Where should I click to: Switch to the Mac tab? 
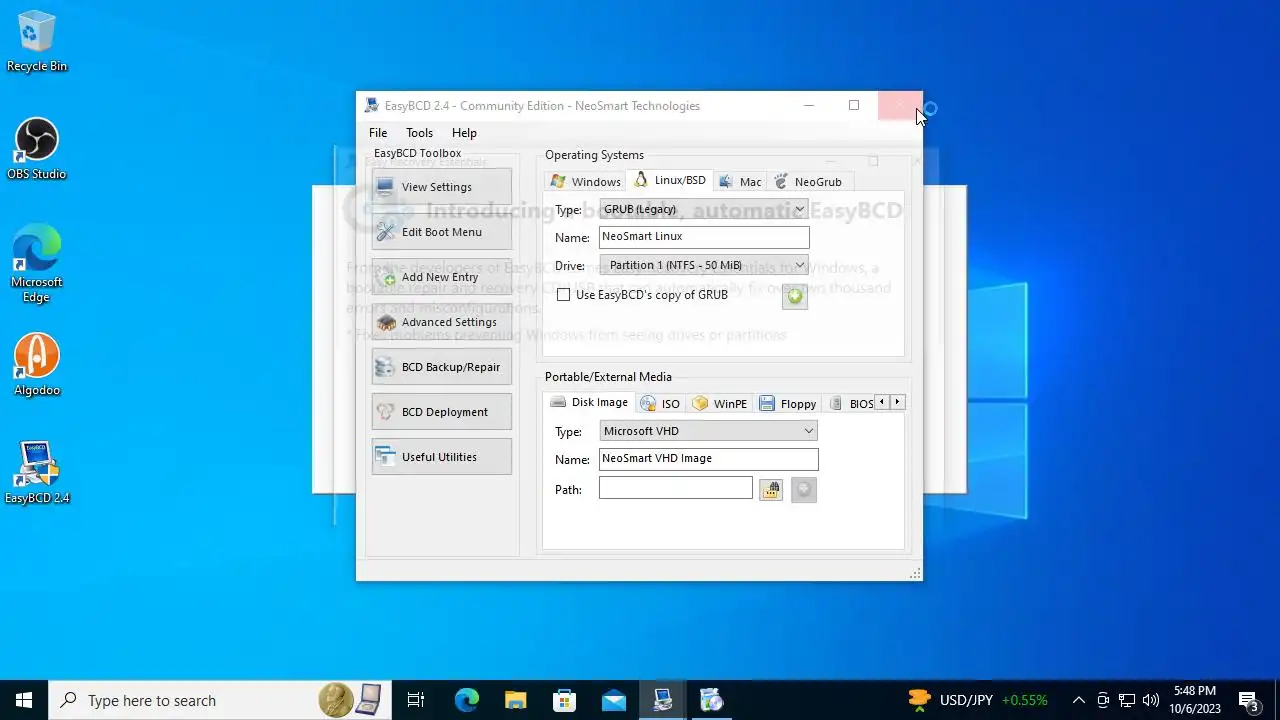(740, 182)
